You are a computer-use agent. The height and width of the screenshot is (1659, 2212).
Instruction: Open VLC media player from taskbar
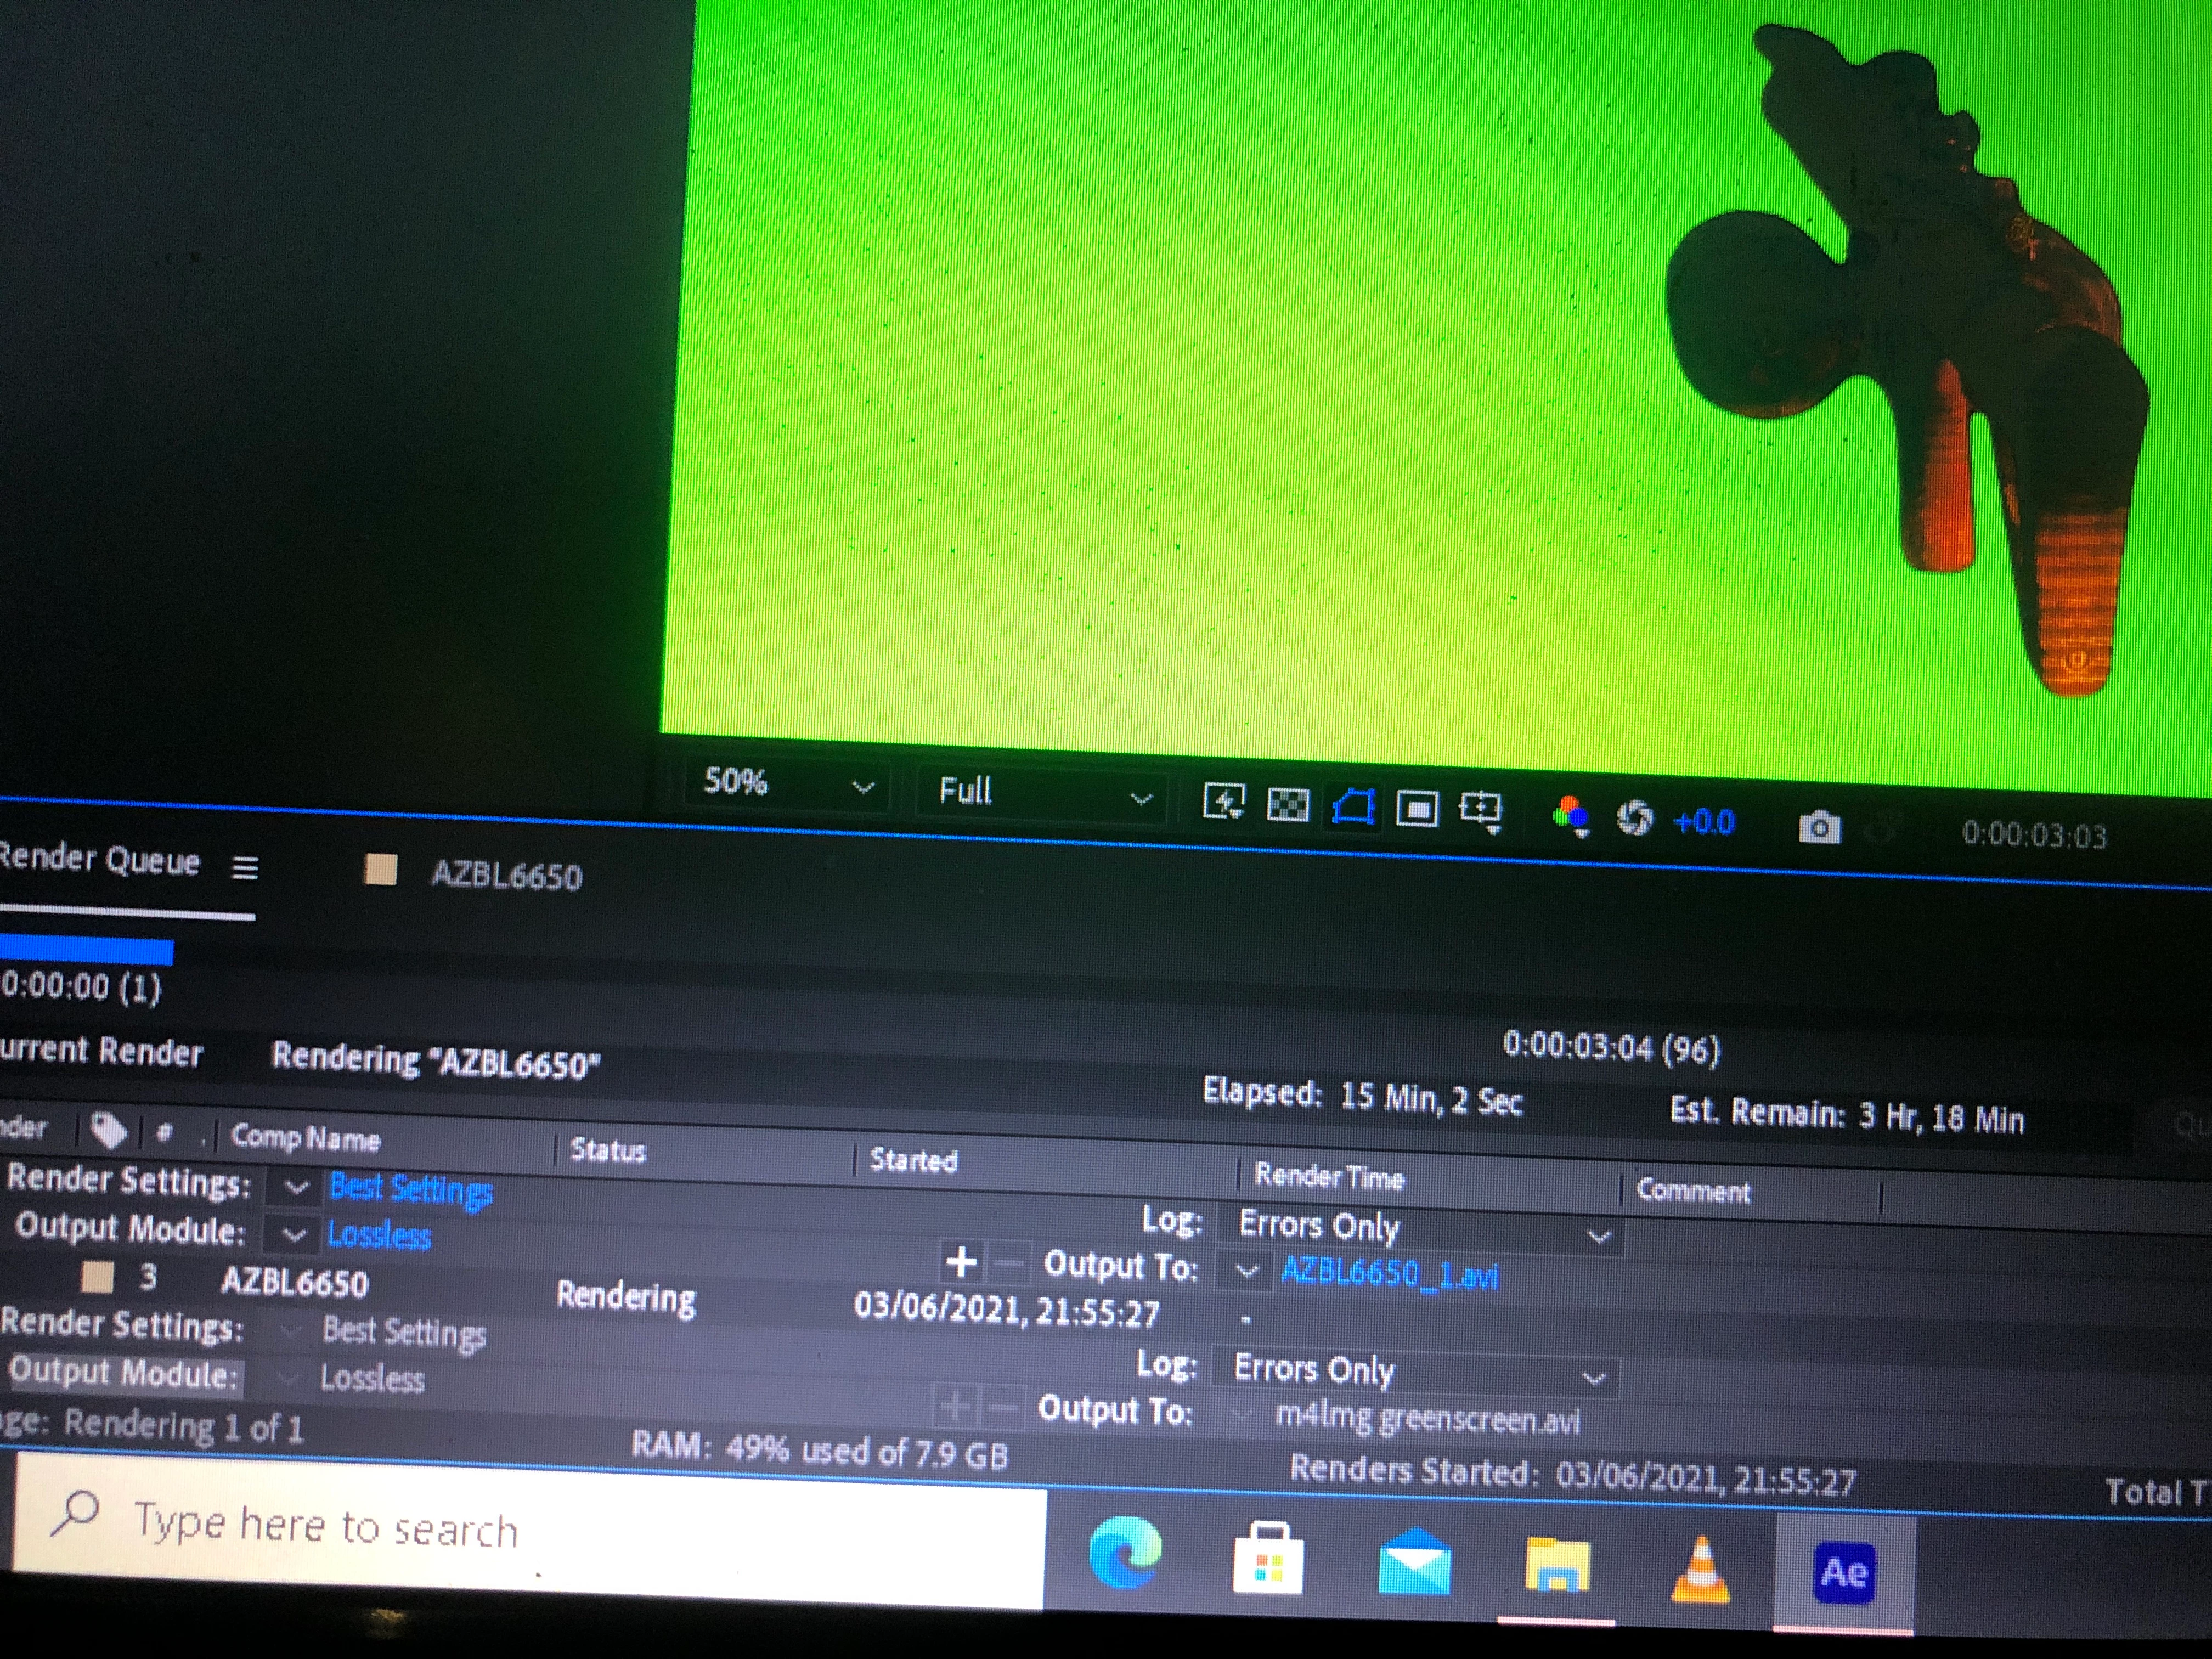1701,1570
